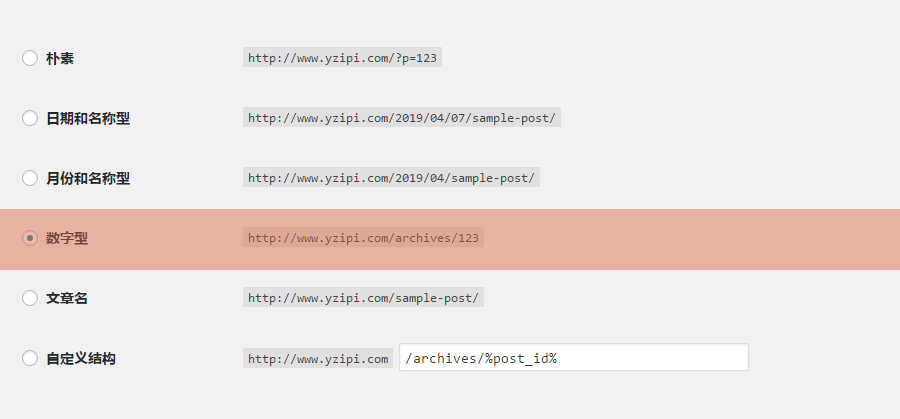This screenshot has height=419, width=900.
Task: Choose the 日期和名称型 radio option
Action: click(x=30, y=118)
